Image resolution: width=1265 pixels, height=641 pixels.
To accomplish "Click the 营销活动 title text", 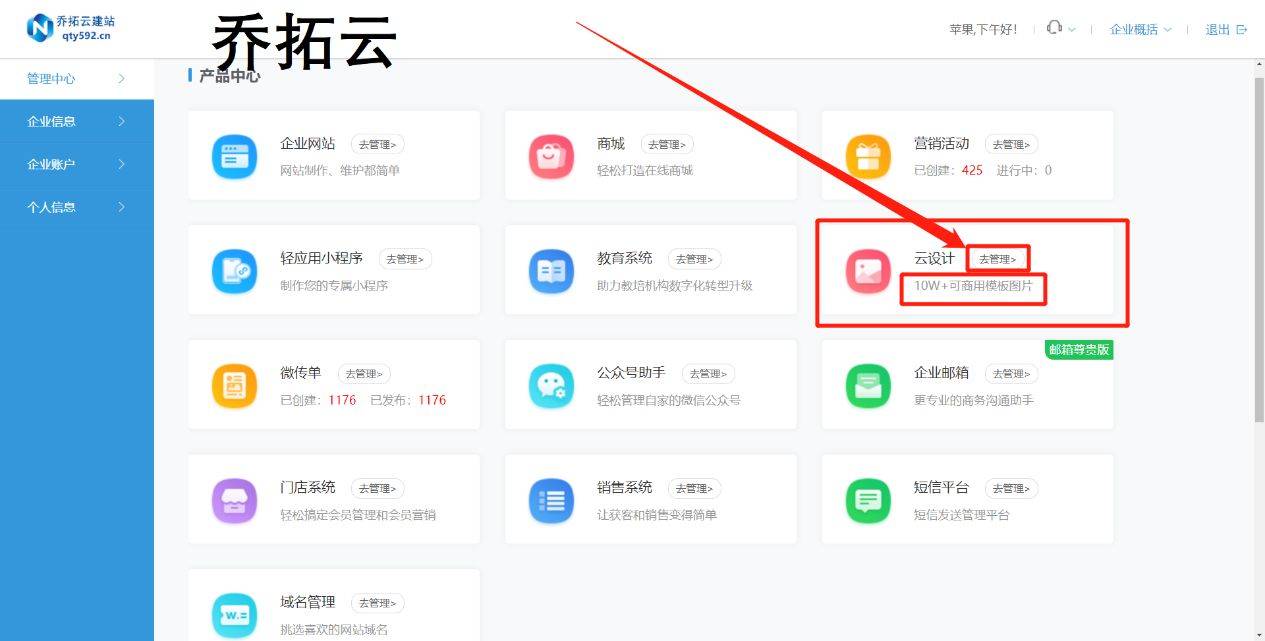I will tap(941, 144).
